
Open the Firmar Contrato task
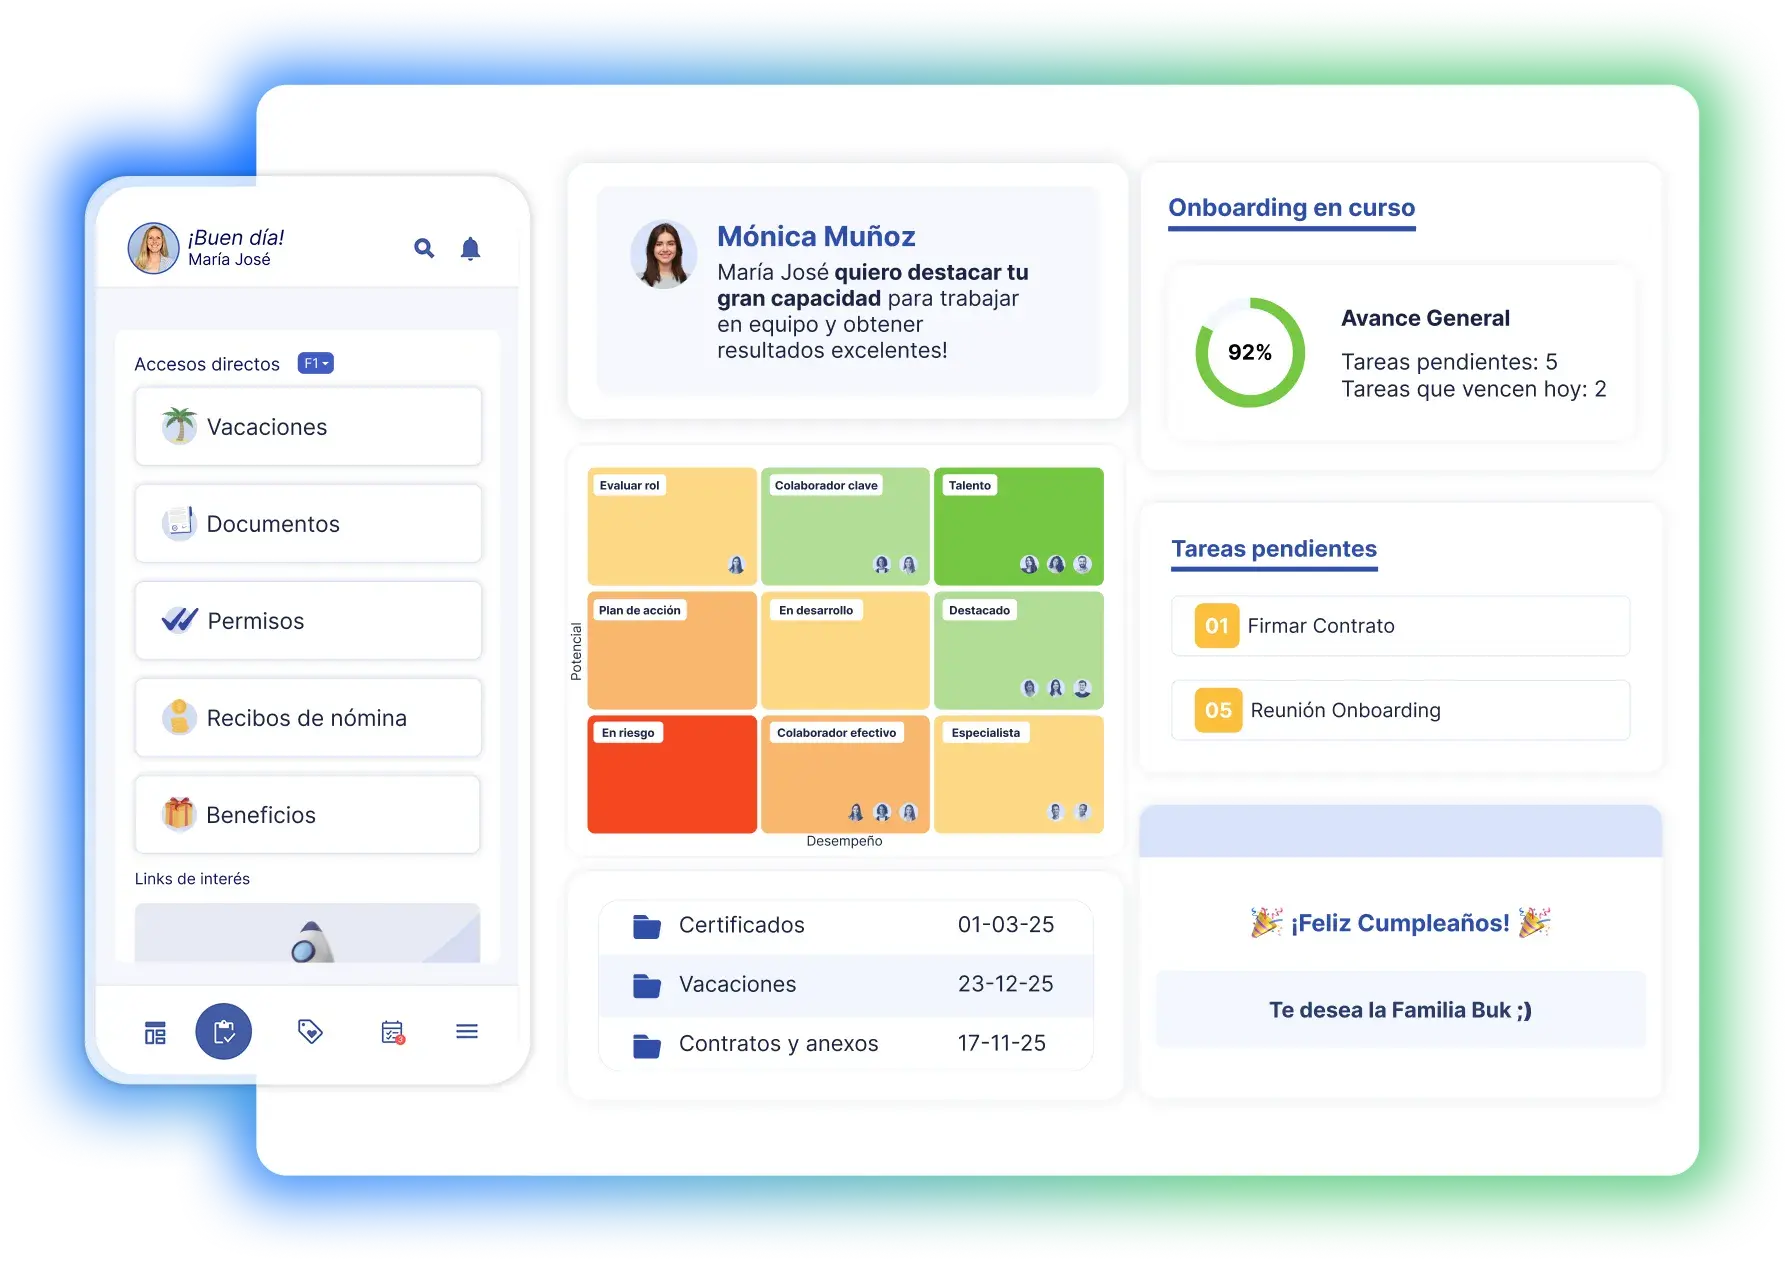(1400, 626)
